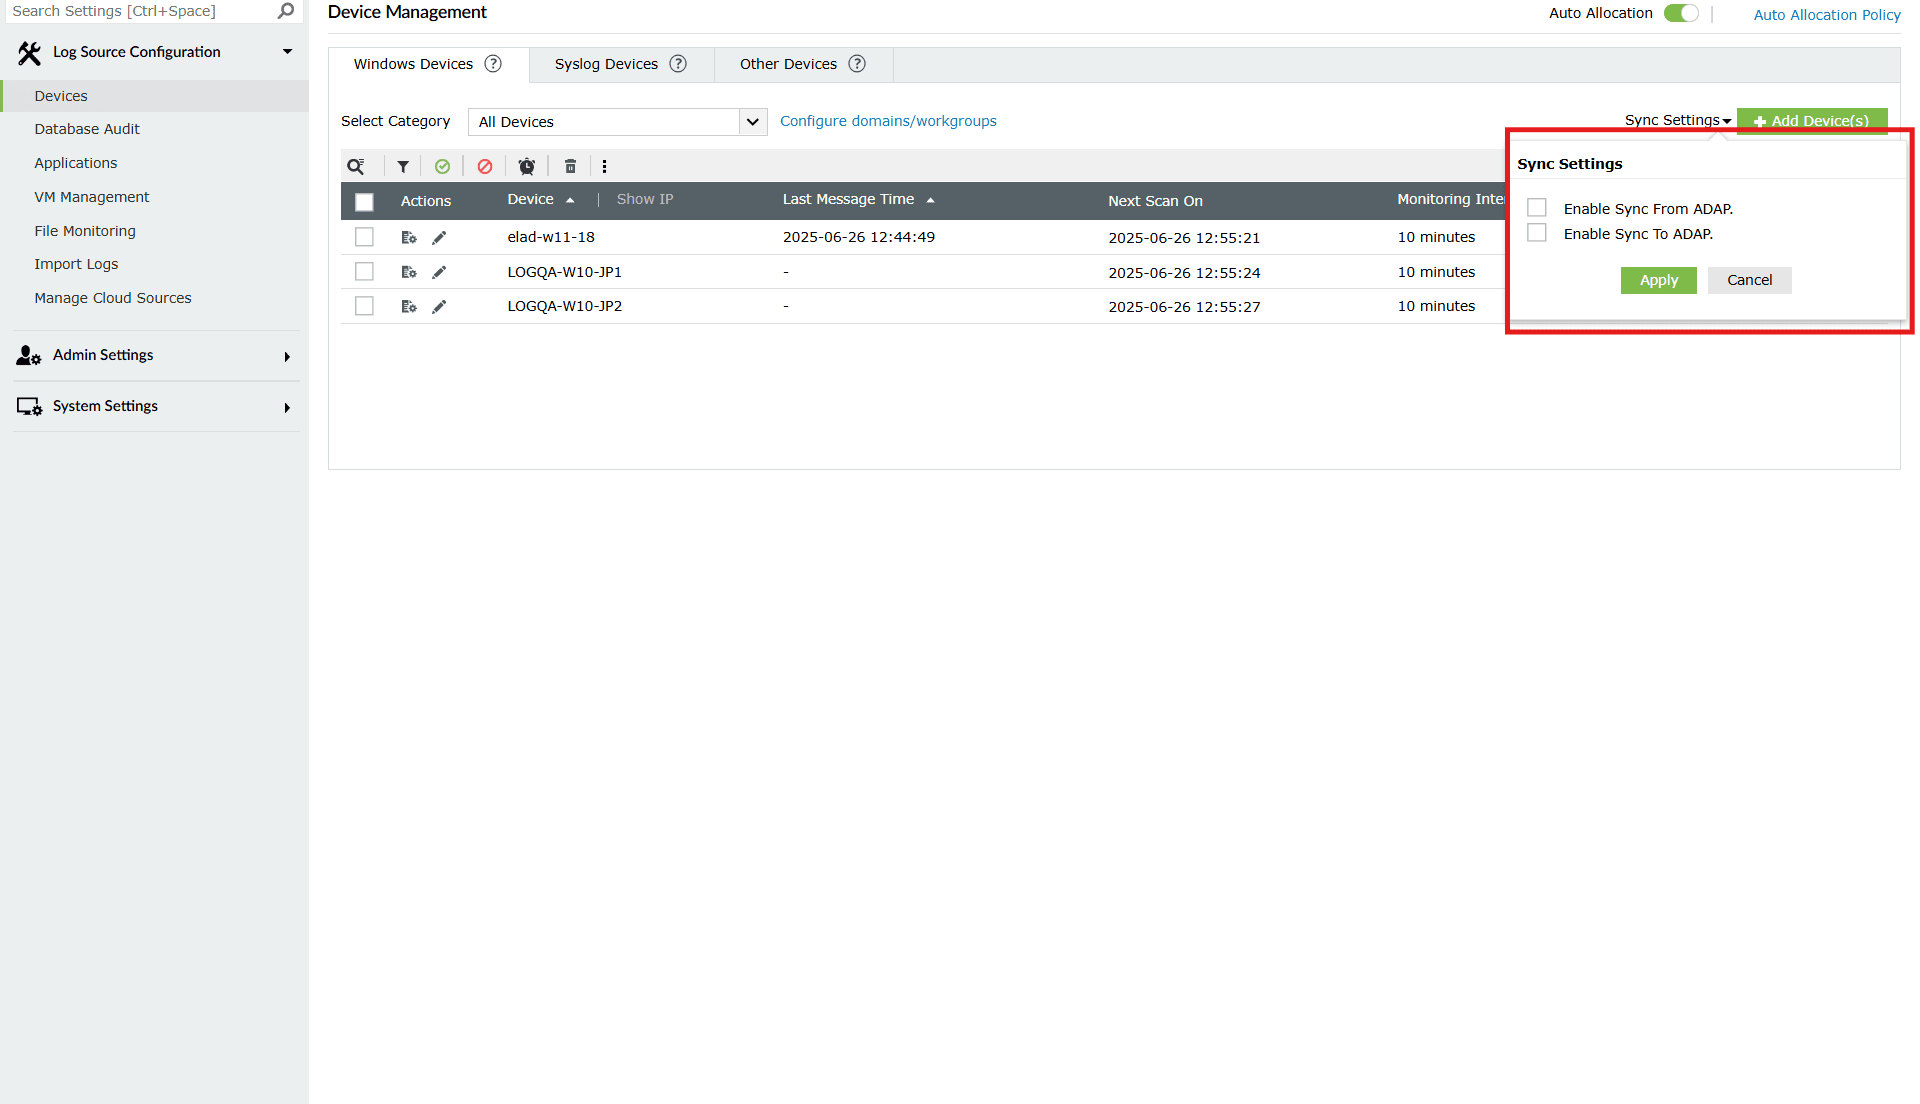Open the three-dot more options menu
Screen dimensions: 1920x1104
tap(604, 166)
